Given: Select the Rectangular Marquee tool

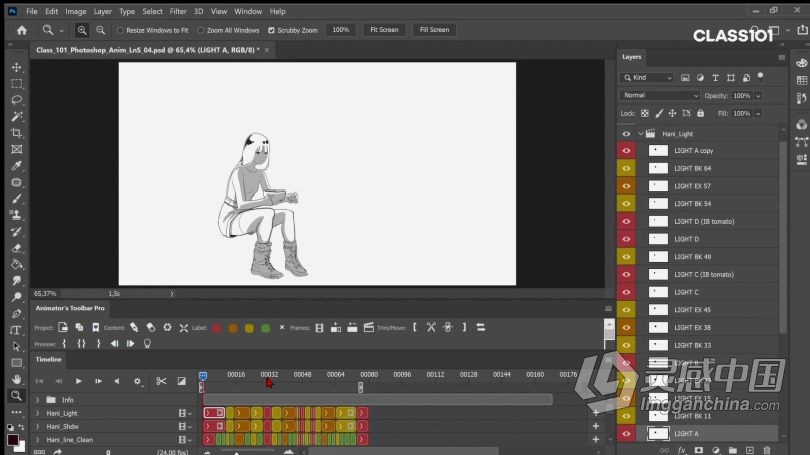Looking at the screenshot, I should (x=17, y=84).
